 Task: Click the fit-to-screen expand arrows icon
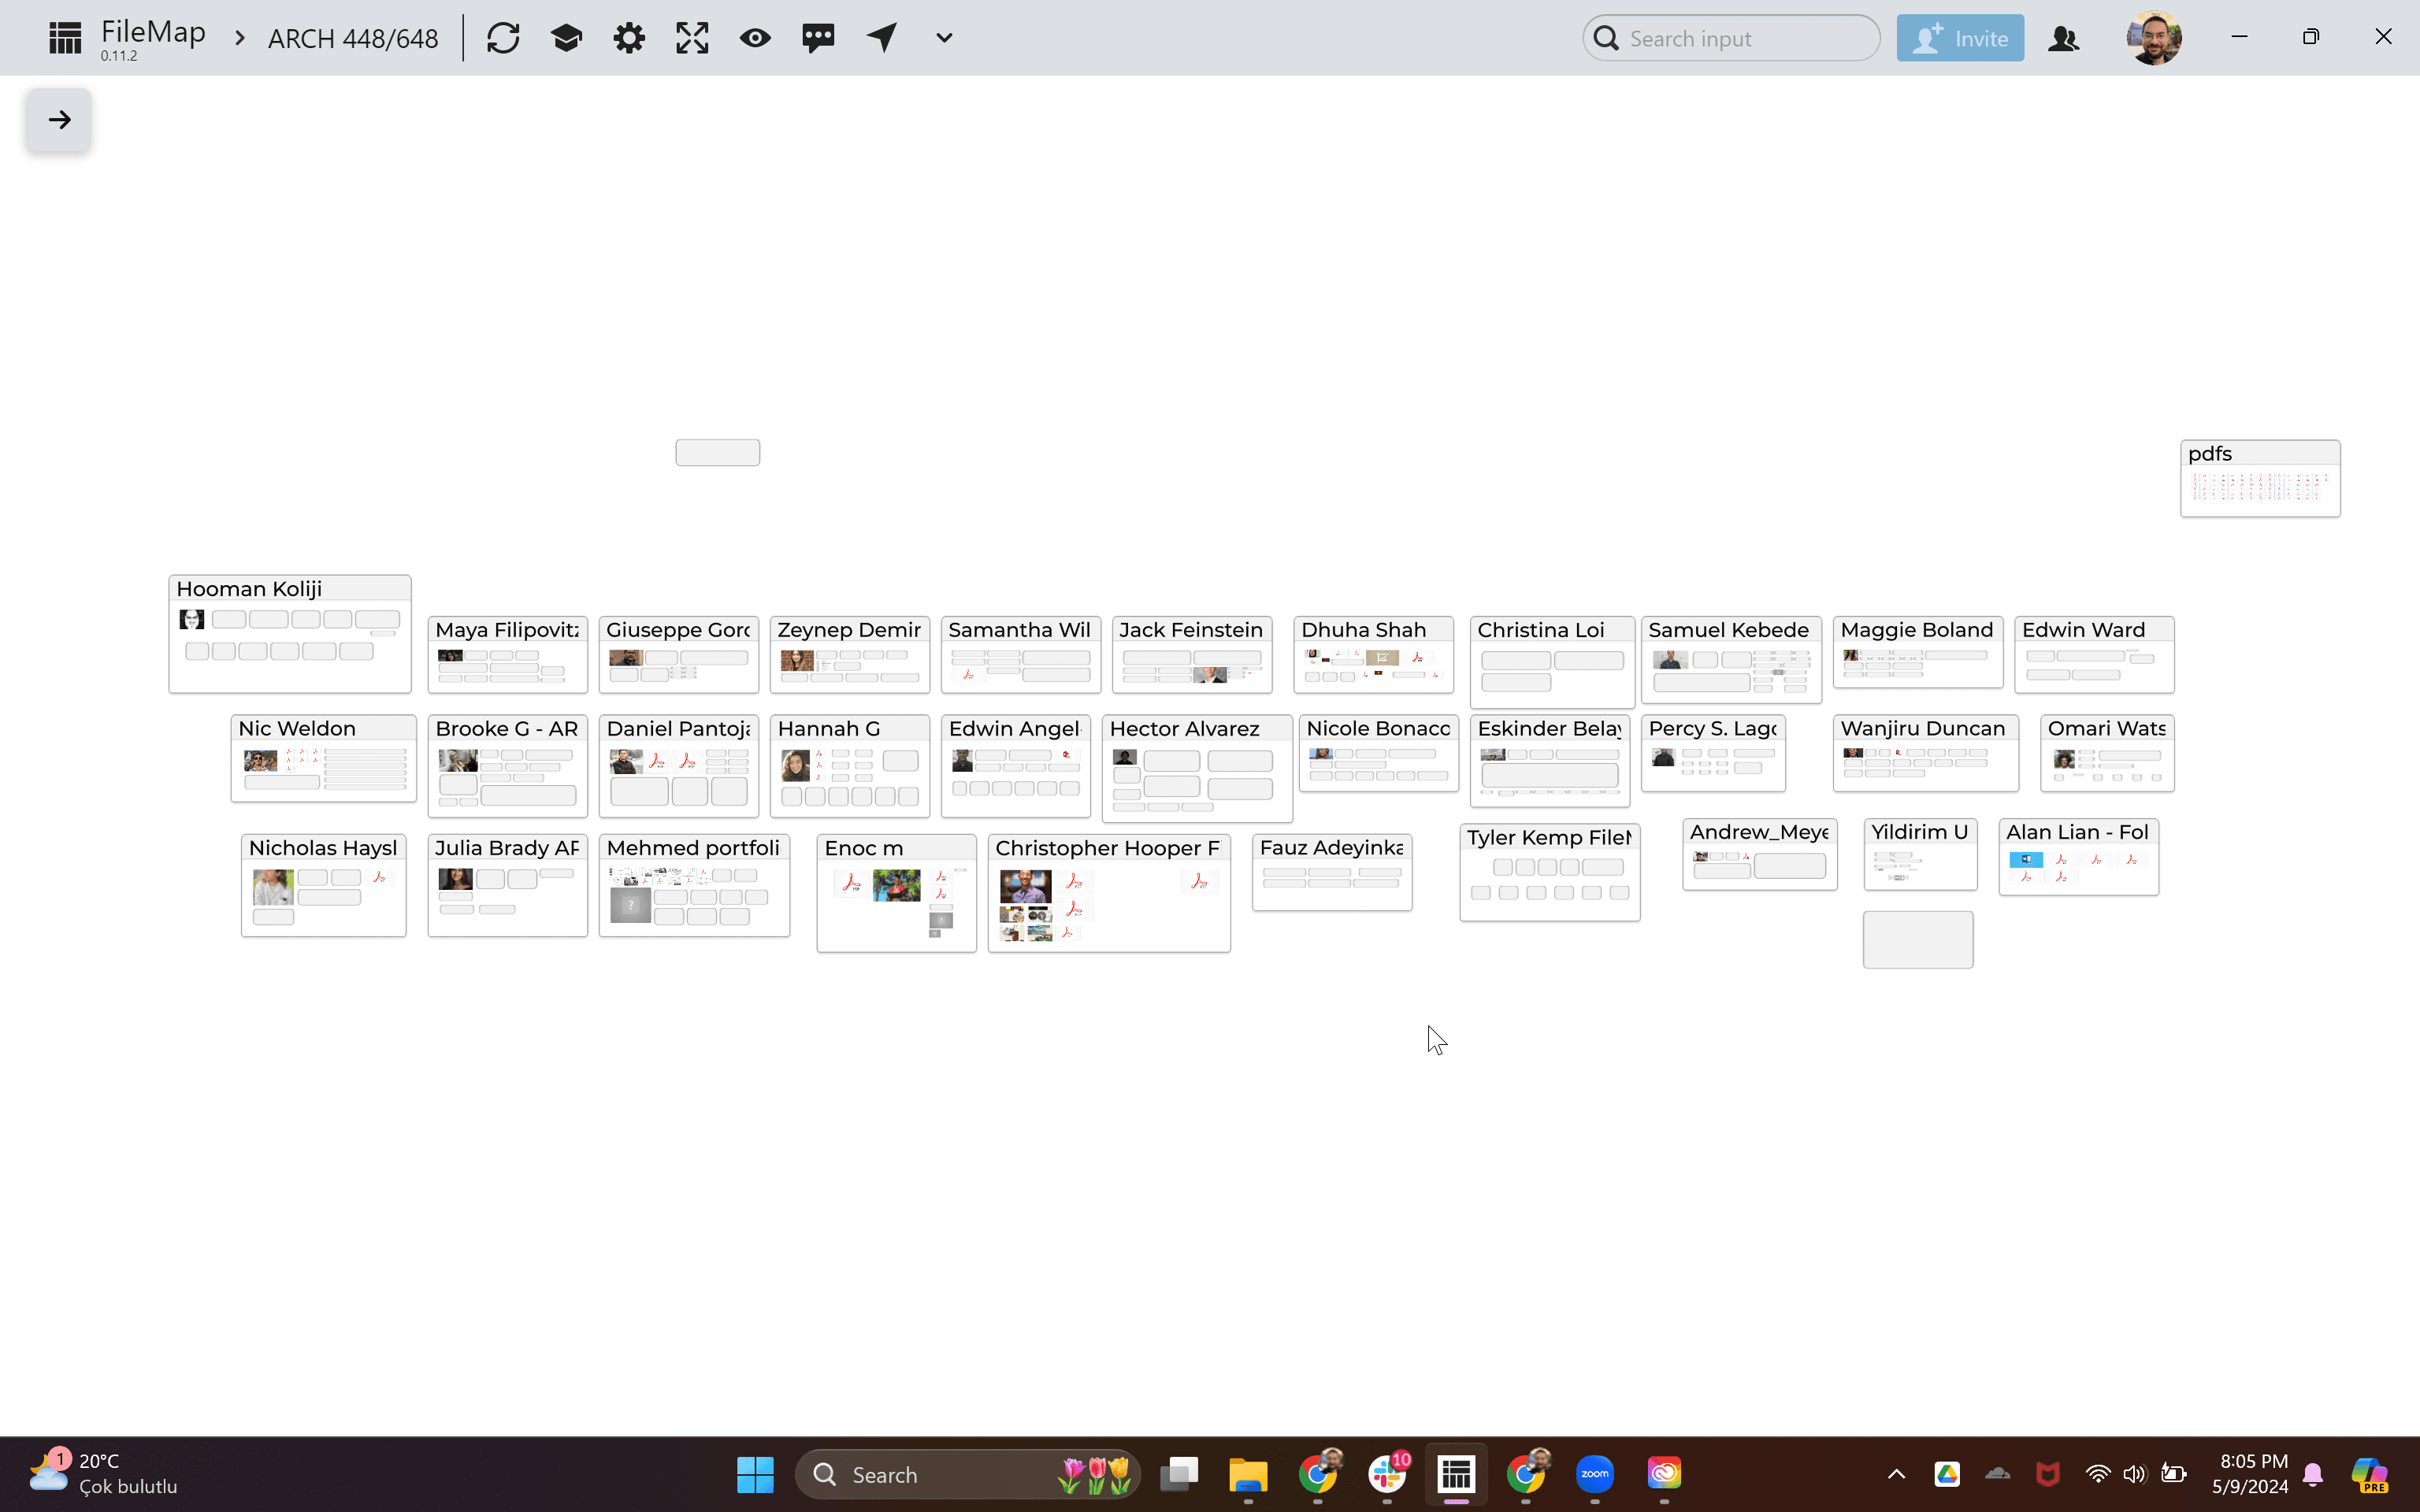pyautogui.click(x=692, y=38)
